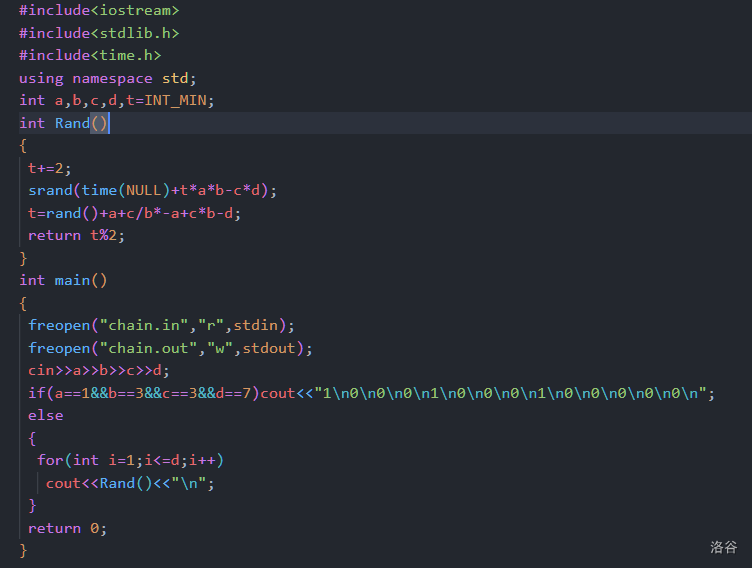Click the #include<time.h> line
Viewport: 752px width, 568px height.
coord(90,56)
